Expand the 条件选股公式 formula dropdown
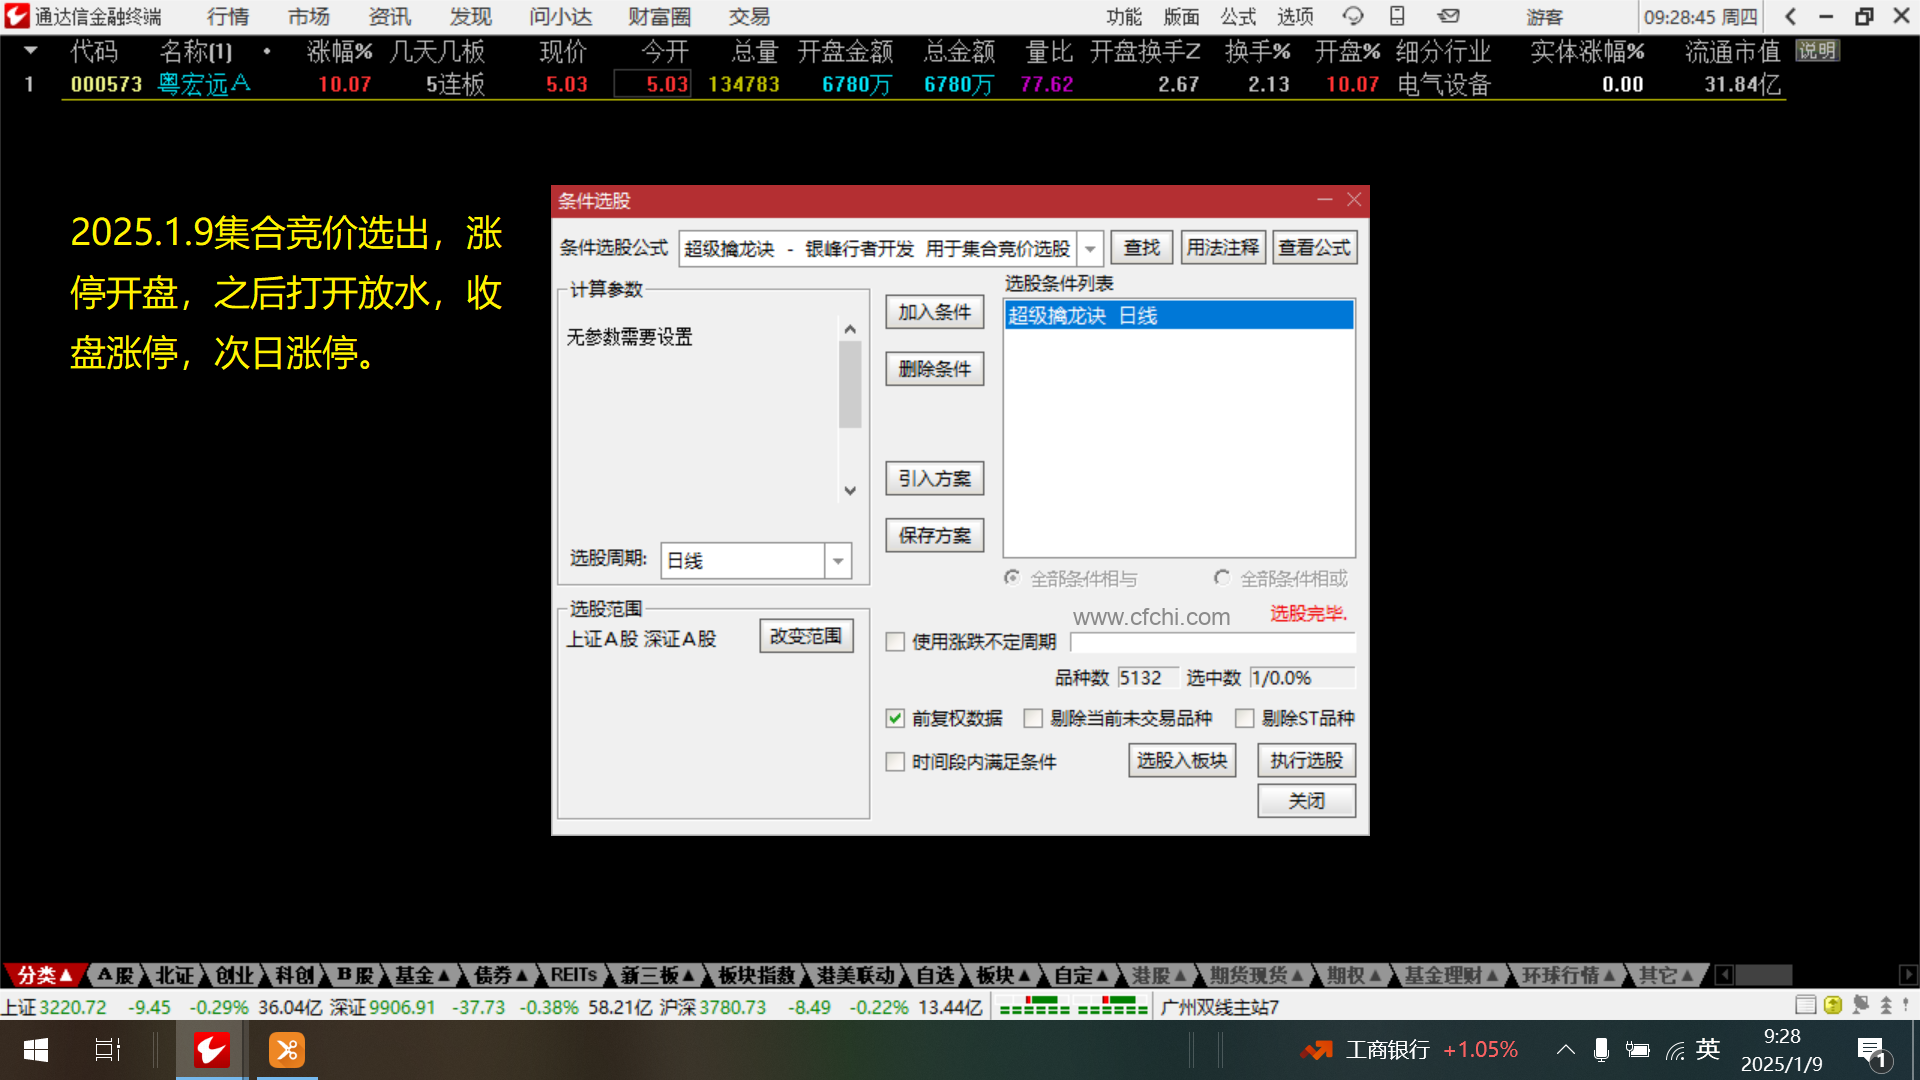Viewport: 1920px width, 1080px height. pyautogui.click(x=1090, y=248)
